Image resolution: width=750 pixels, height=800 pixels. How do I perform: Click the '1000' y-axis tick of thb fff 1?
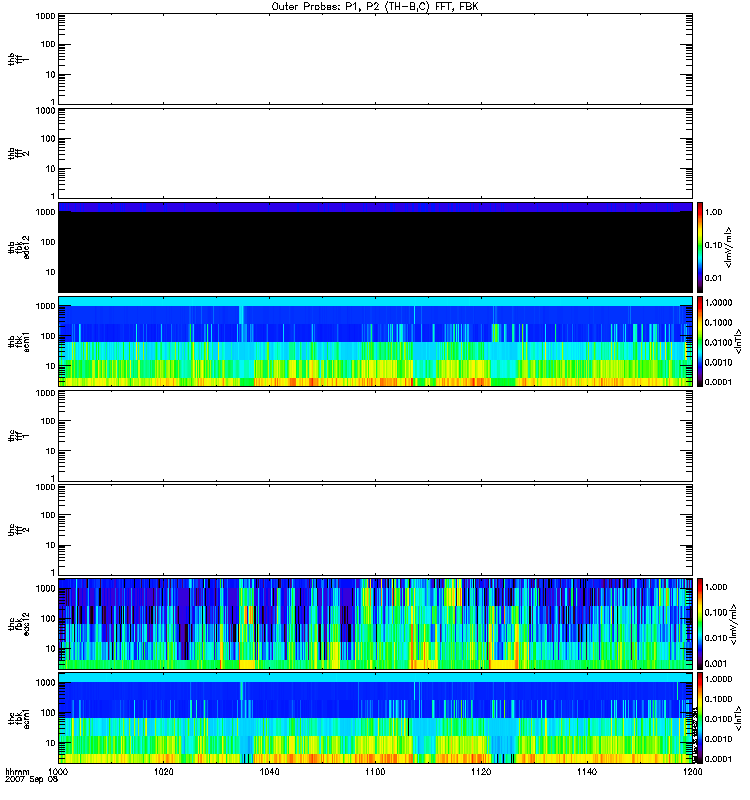point(45,16)
